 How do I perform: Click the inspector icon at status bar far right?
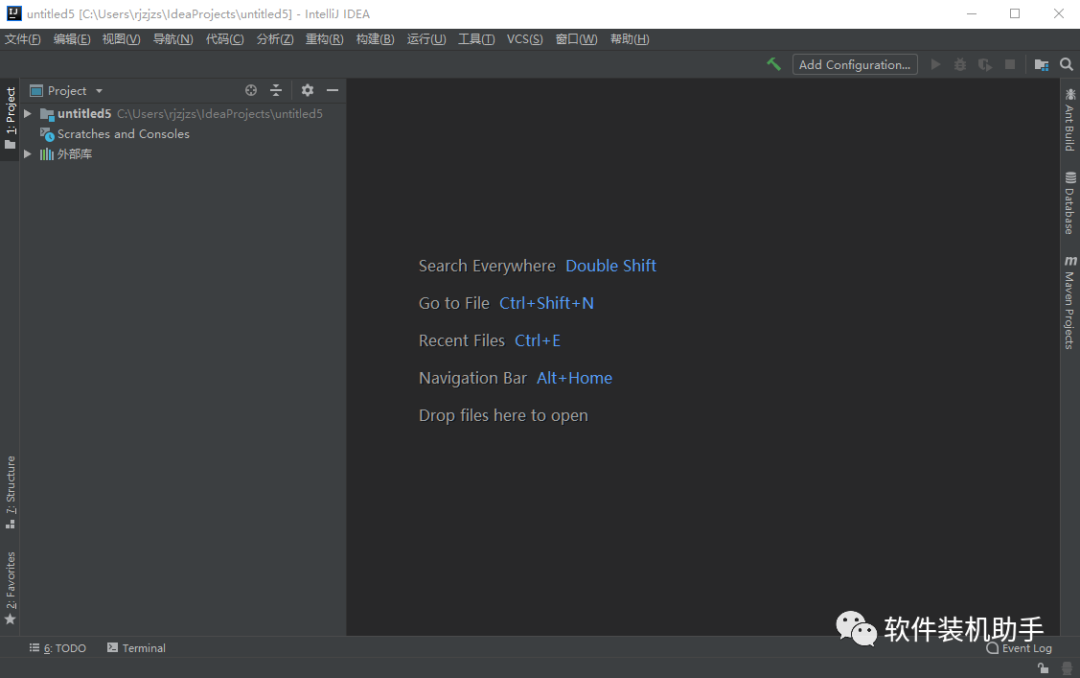point(1067,668)
